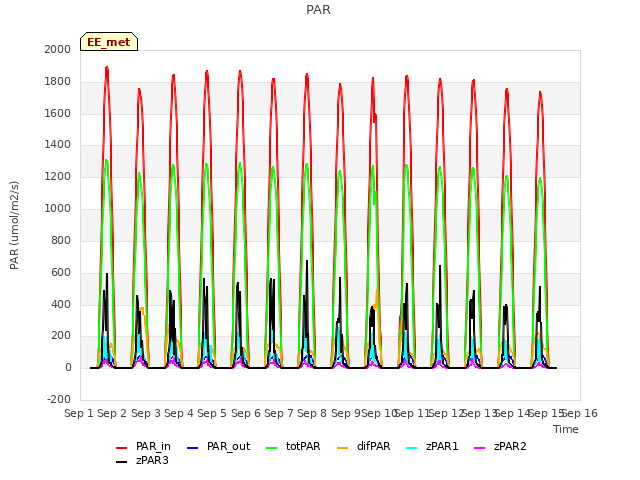Click the PAR chart title
Image resolution: width=640 pixels, height=480 pixels.
click(x=318, y=9)
